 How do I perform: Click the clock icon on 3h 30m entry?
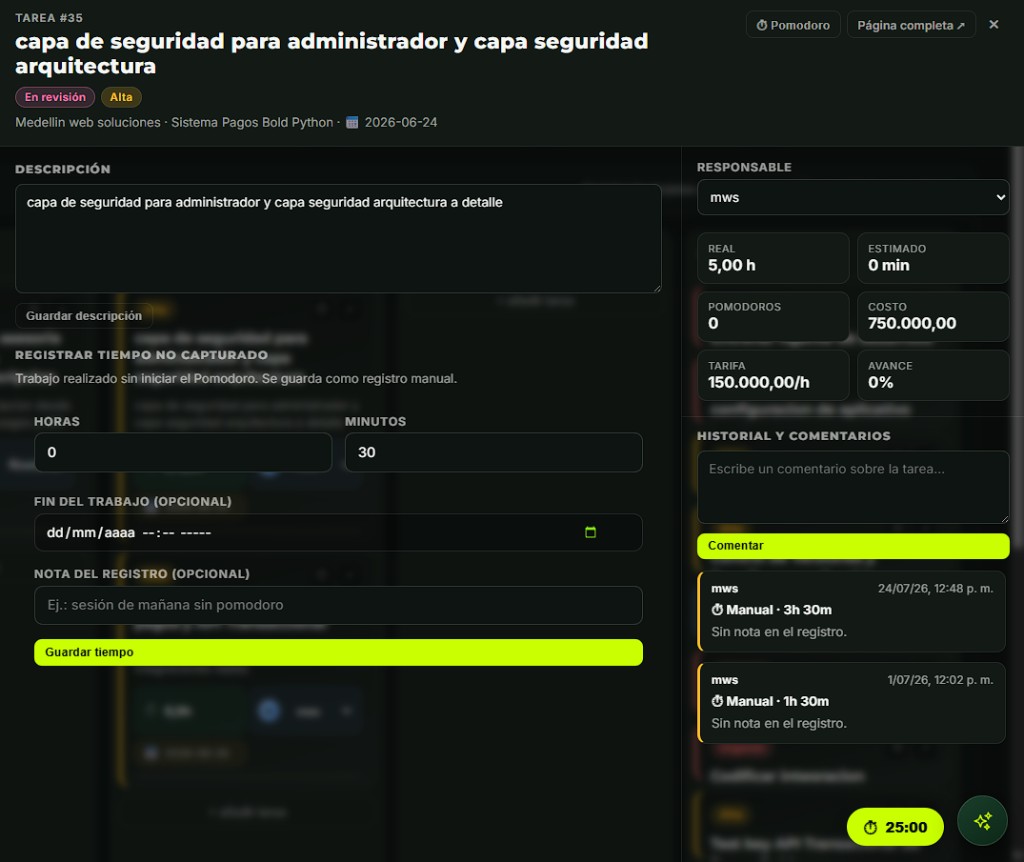coord(717,610)
